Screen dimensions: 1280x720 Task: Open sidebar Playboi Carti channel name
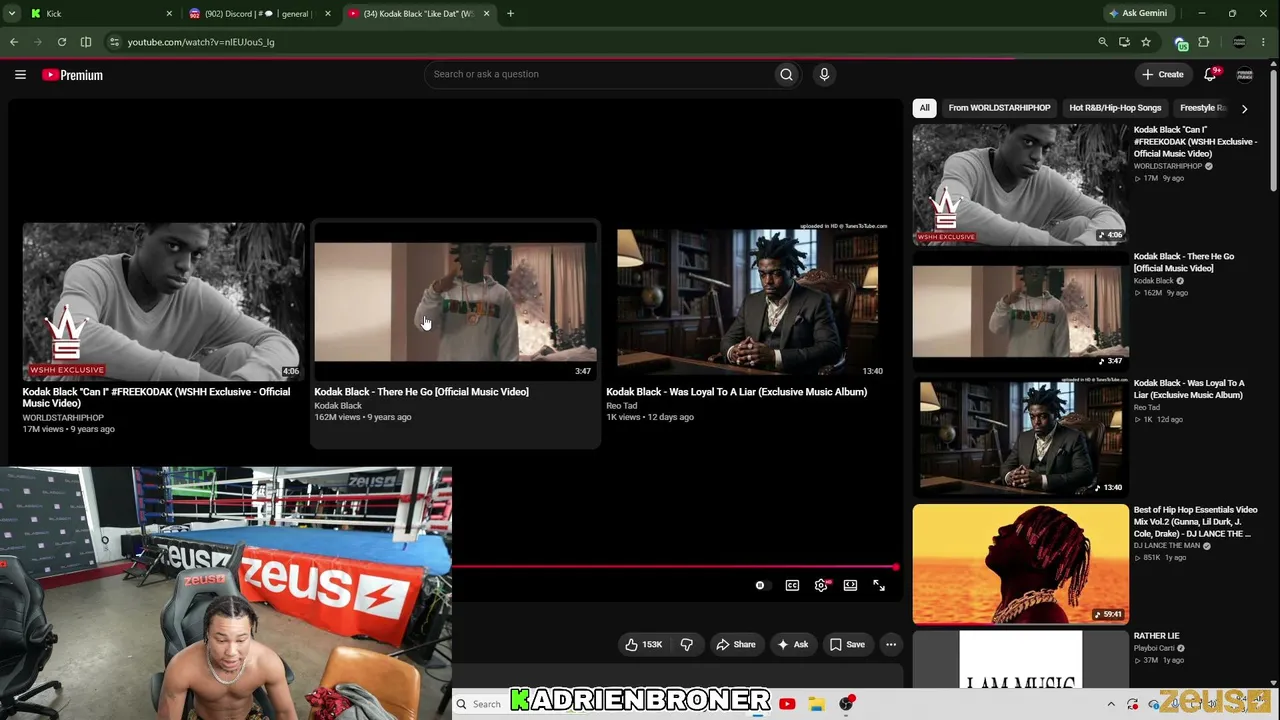pos(1154,648)
